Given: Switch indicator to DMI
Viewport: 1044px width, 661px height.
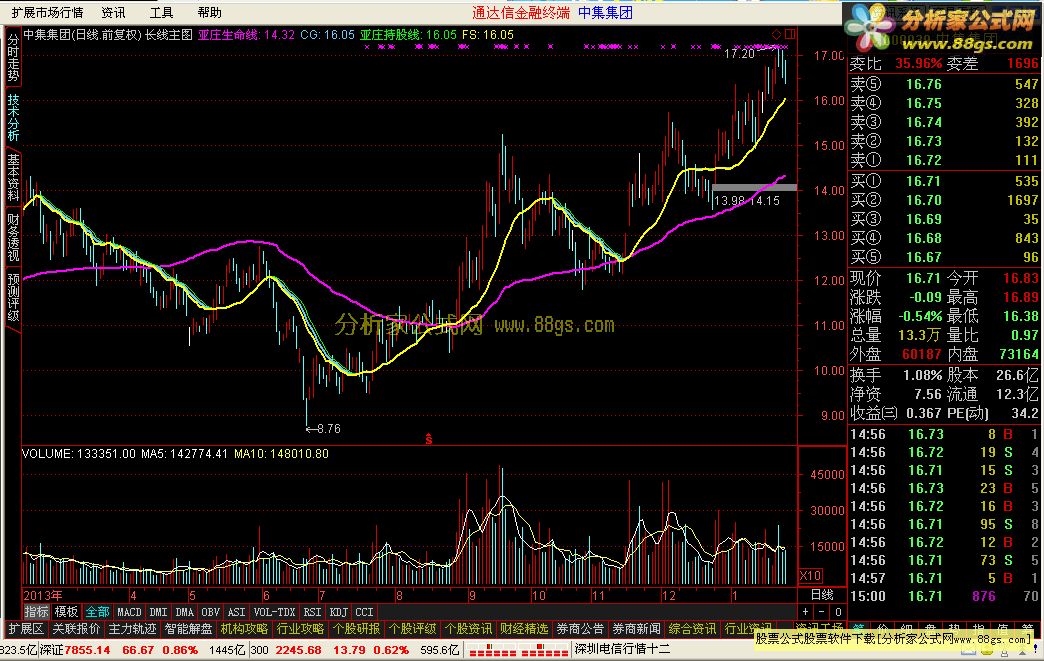Looking at the screenshot, I should pos(158,612).
